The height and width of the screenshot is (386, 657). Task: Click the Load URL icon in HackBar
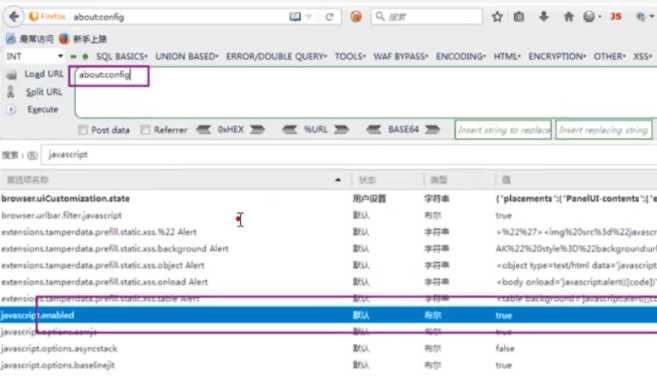click(x=12, y=75)
